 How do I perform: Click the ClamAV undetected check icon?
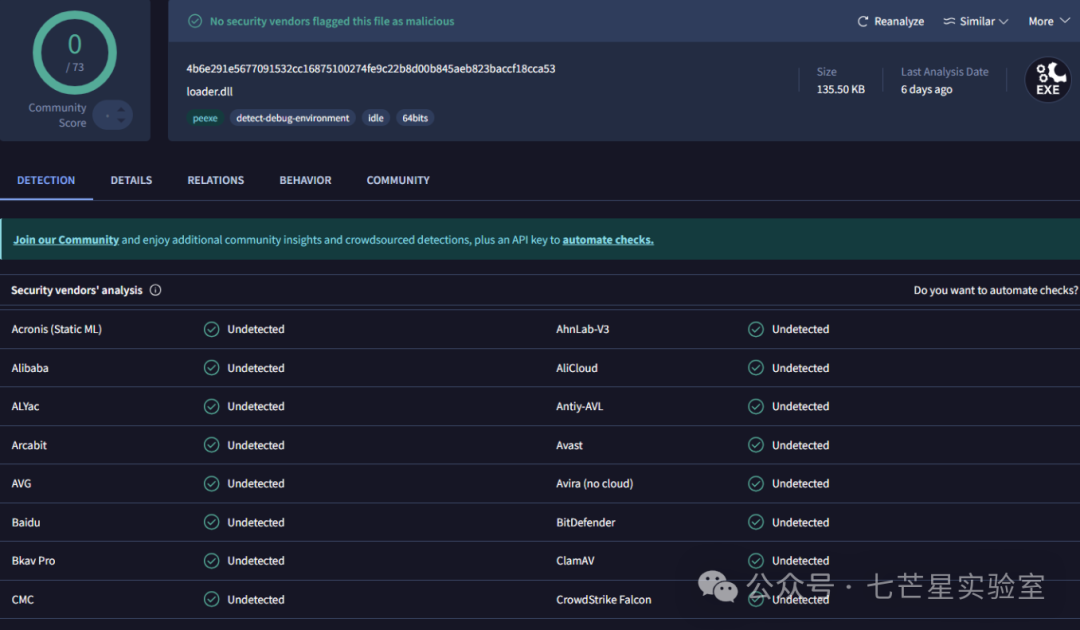pos(756,560)
